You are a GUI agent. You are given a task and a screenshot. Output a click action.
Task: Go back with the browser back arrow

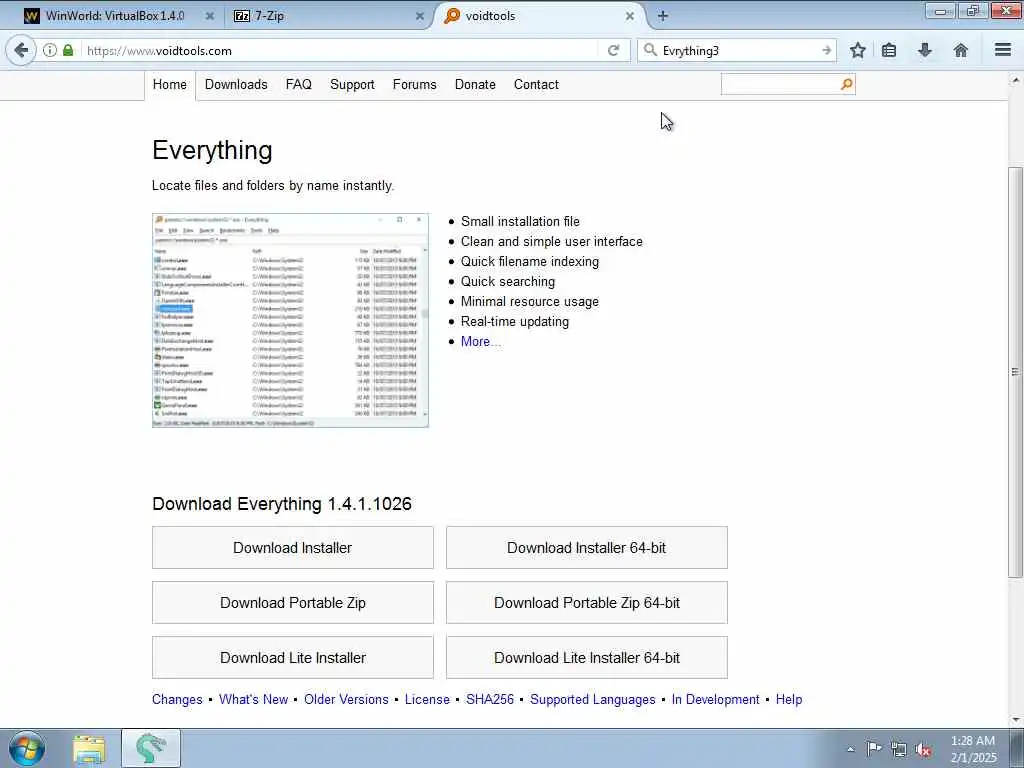21,50
